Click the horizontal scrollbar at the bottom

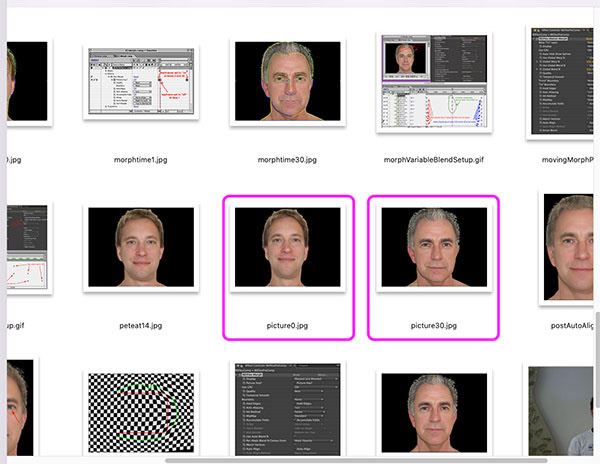356,460
